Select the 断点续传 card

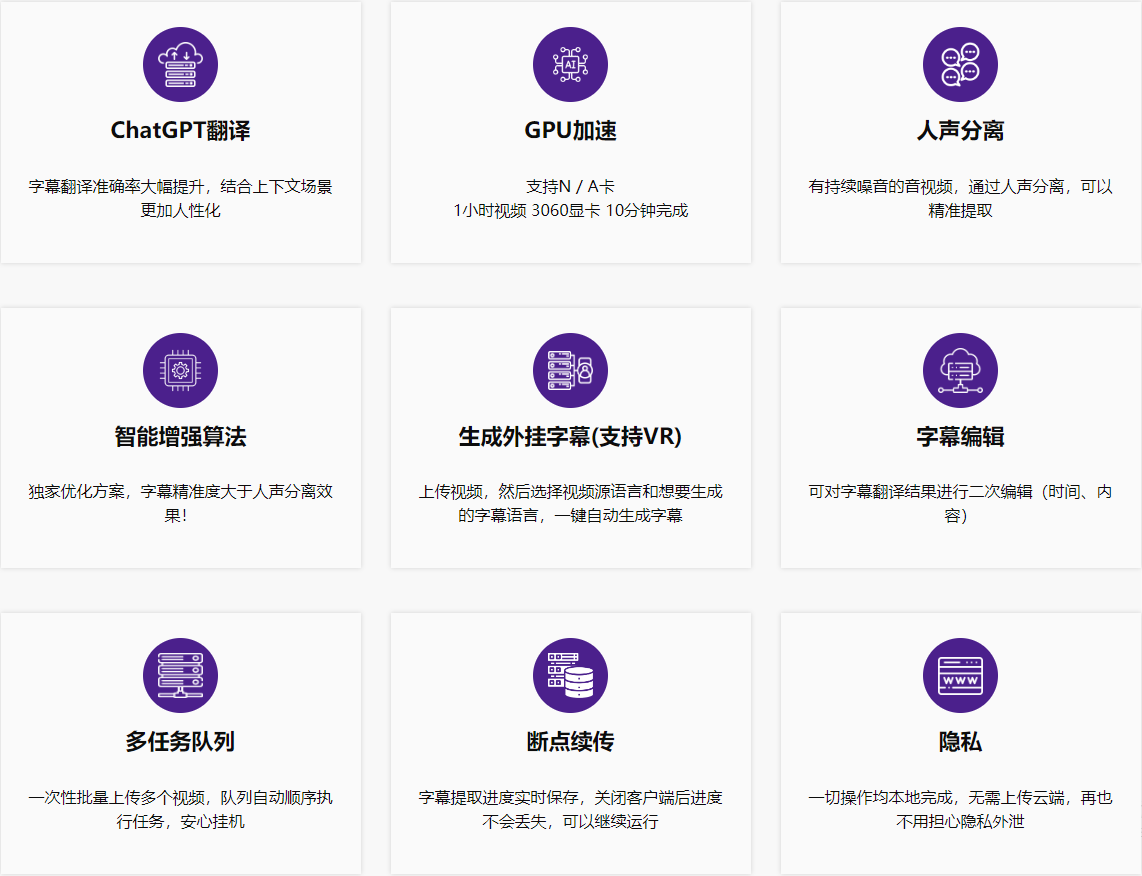[x=570, y=742]
